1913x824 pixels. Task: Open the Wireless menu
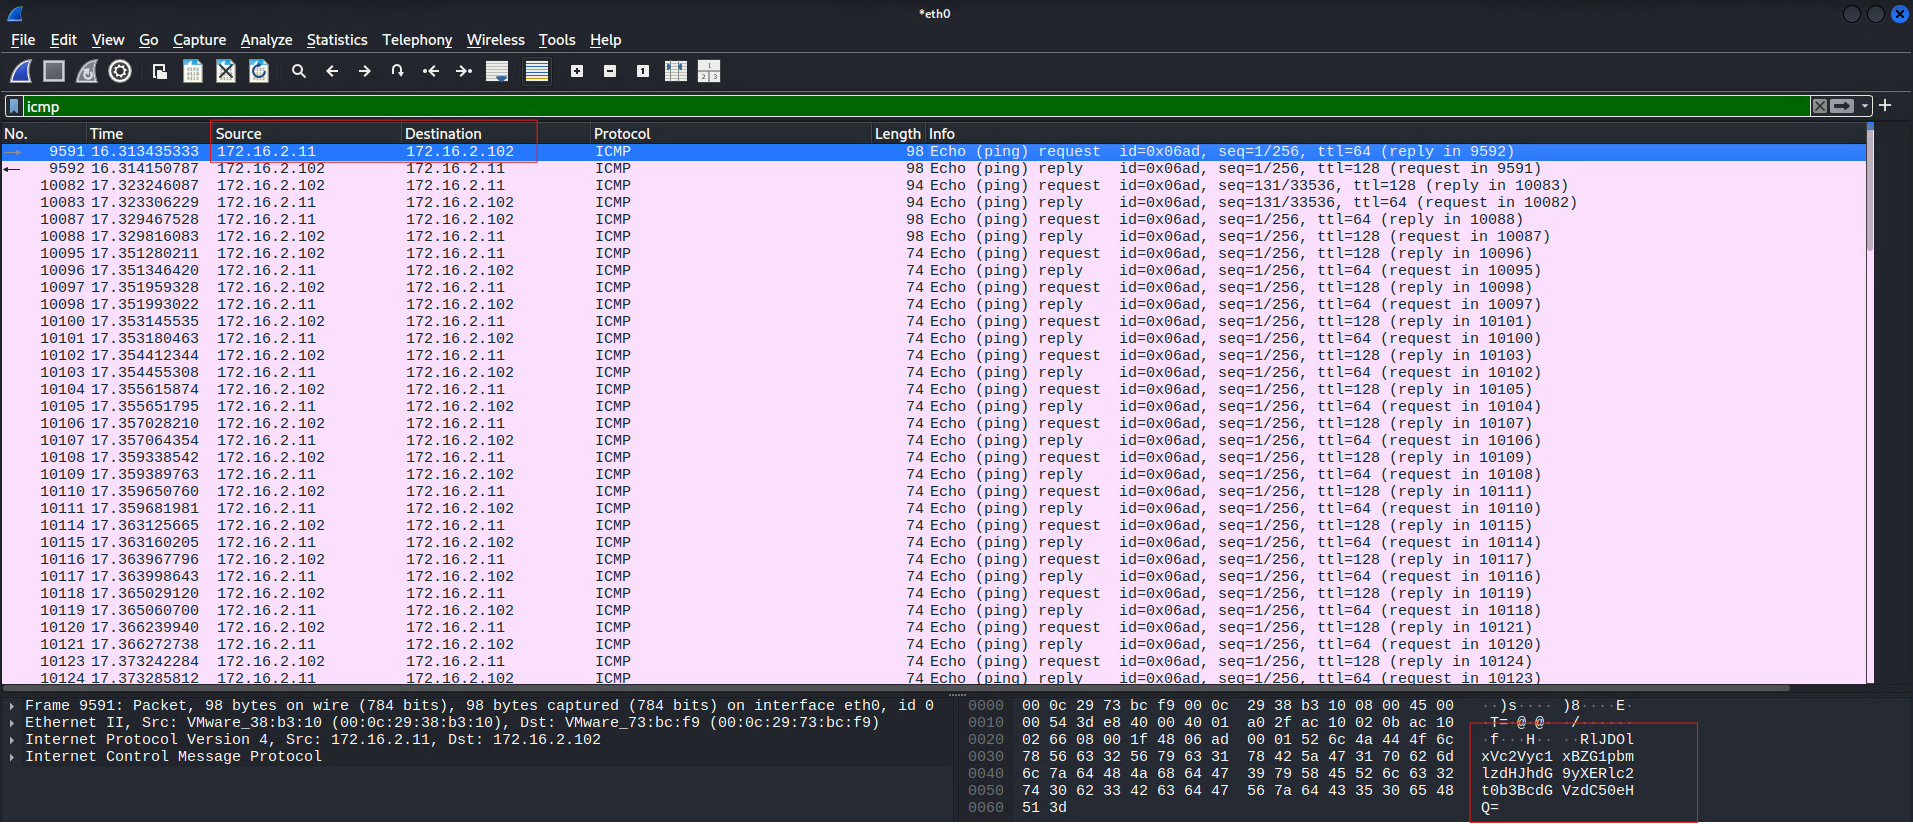[x=496, y=40]
